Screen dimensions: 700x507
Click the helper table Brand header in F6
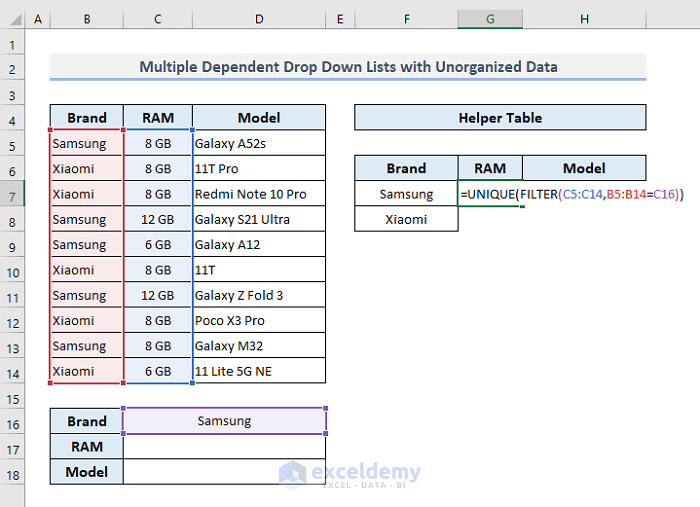coord(406,168)
